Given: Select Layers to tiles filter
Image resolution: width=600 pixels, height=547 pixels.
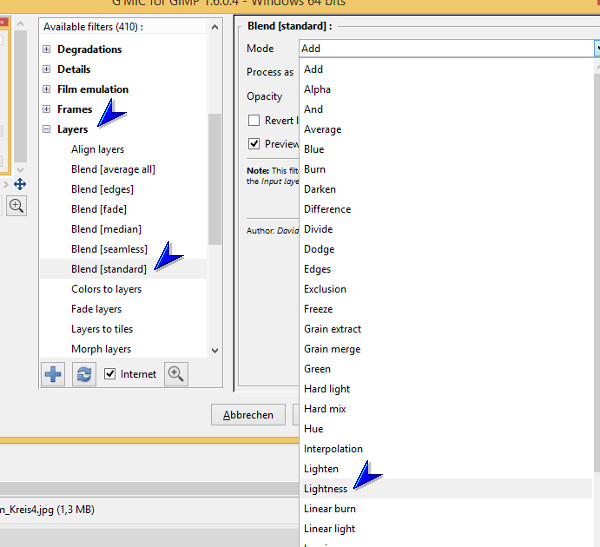Looking at the screenshot, I should [x=102, y=329].
